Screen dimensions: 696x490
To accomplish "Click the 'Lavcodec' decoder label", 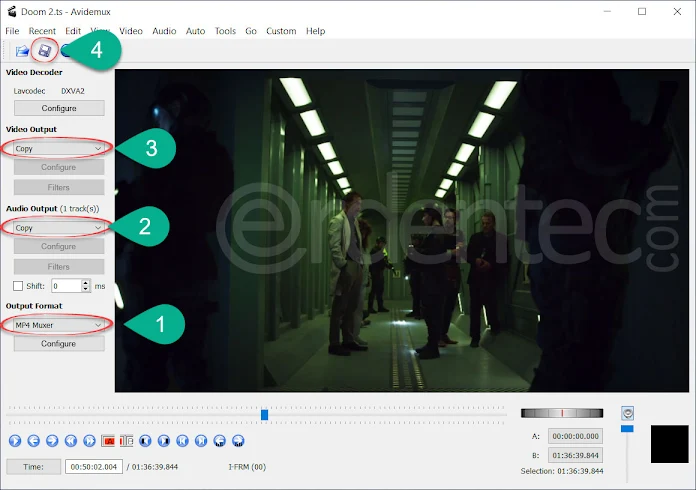I will tap(29, 91).
